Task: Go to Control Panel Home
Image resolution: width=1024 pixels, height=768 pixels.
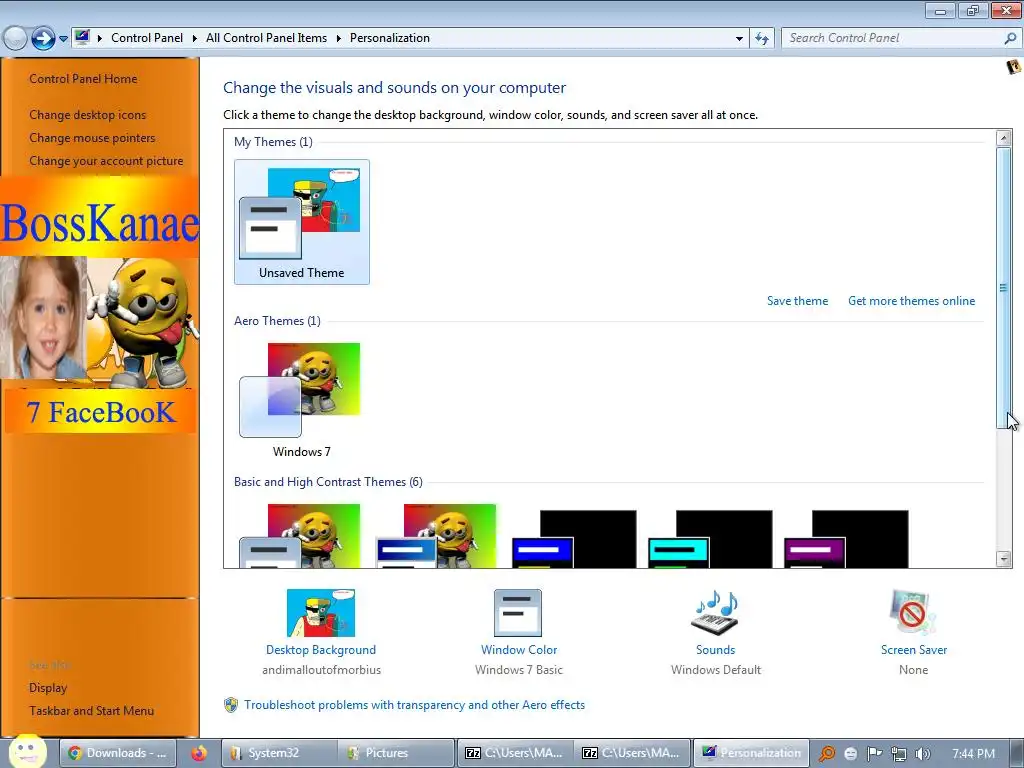Action: [83, 79]
